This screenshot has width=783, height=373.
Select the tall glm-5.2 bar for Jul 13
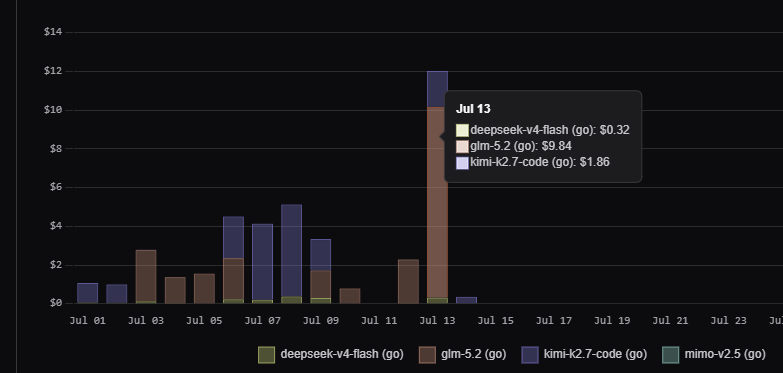pyautogui.click(x=437, y=202)
